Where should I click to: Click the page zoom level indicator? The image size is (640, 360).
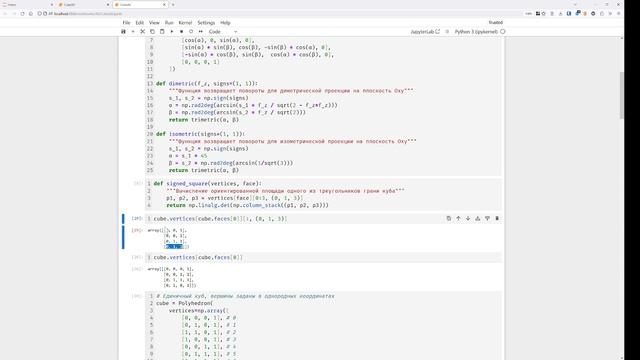click(529, 13)
